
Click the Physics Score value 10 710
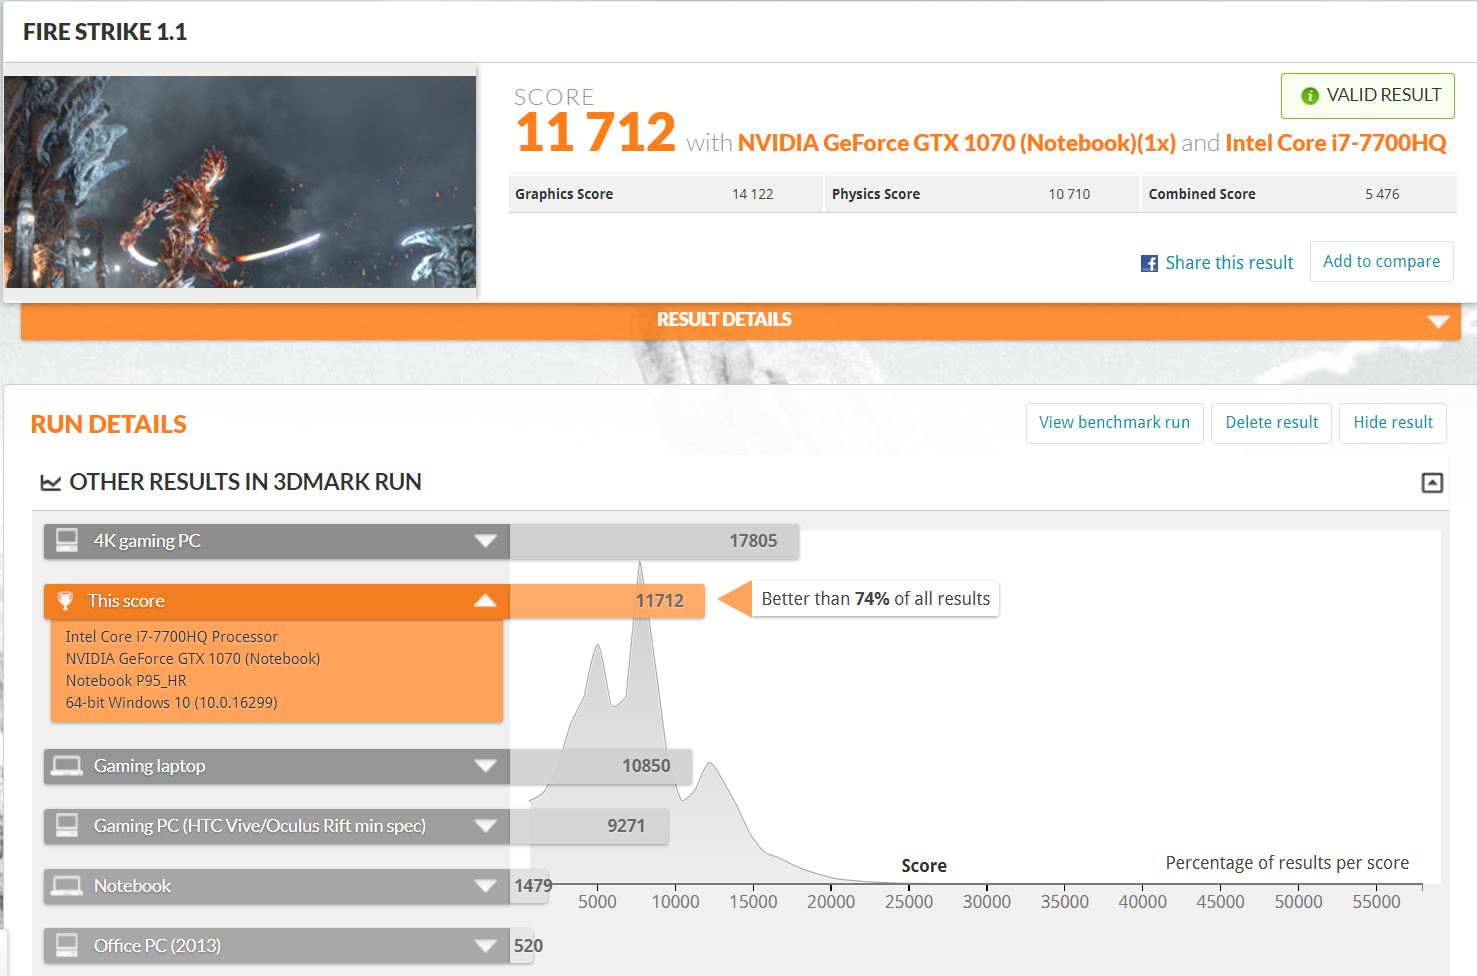tap(1069, 194)
